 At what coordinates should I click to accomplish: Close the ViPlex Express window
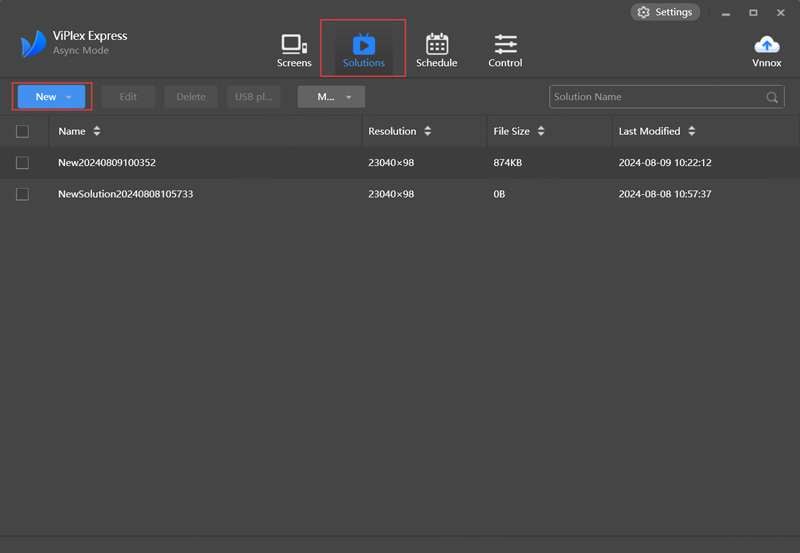point(781,13)
